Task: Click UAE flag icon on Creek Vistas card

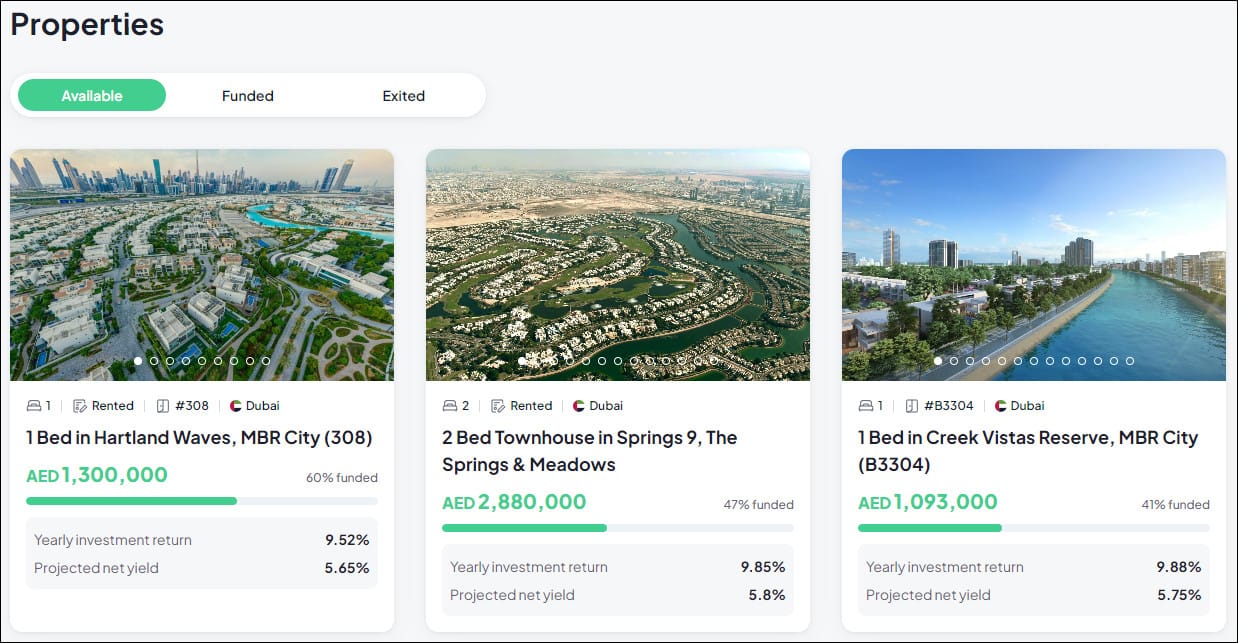Action: [1000, 406]
